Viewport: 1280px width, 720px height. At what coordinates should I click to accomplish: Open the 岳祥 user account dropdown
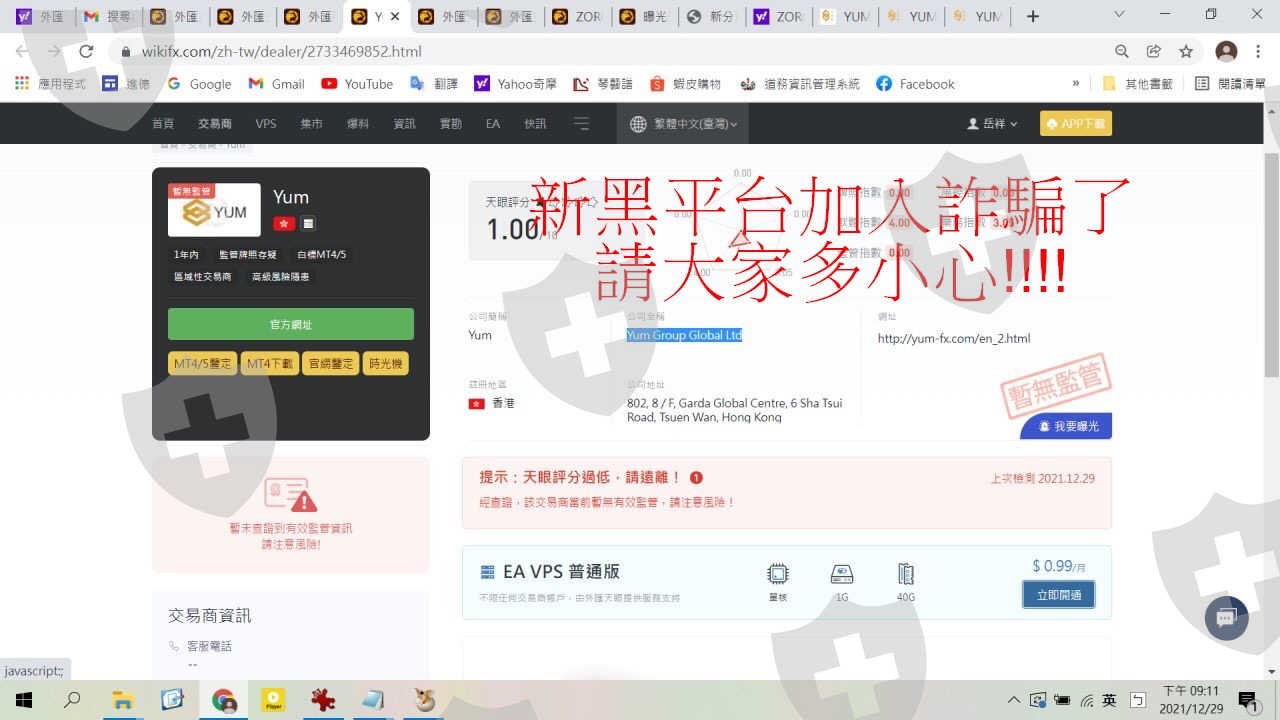pos(992,124)
